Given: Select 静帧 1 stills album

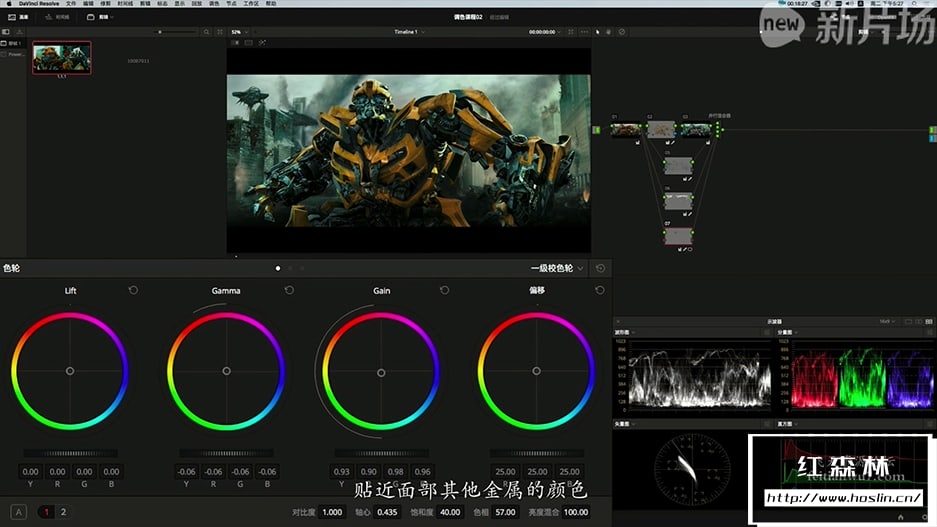Looking at the screenshot, I should click(x=13, y=44).
